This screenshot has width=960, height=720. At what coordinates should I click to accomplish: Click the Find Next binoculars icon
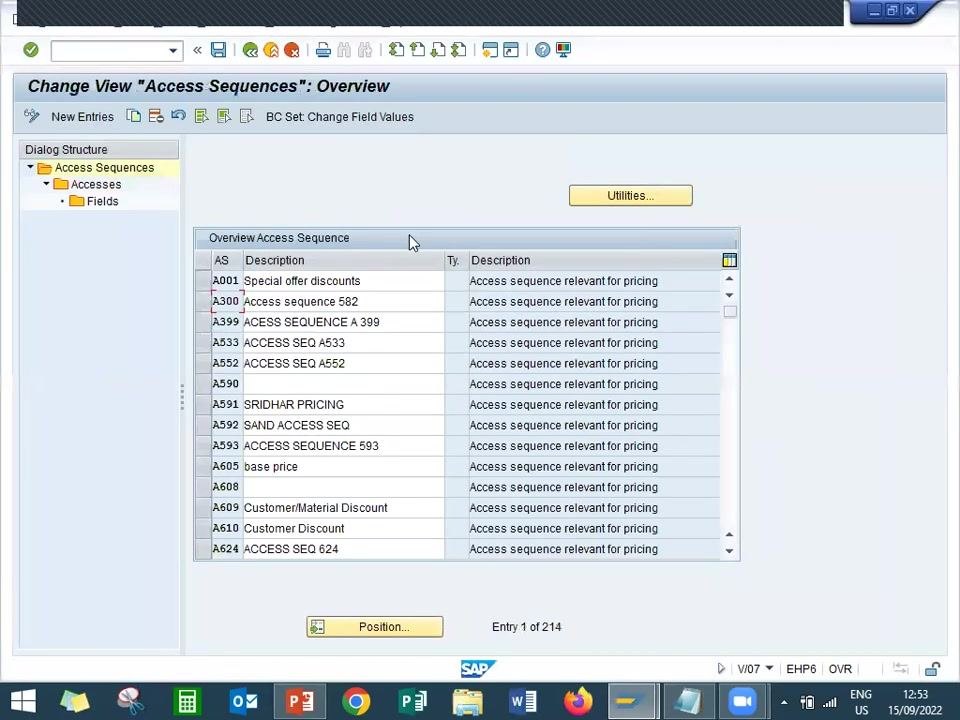pos(365,50)
